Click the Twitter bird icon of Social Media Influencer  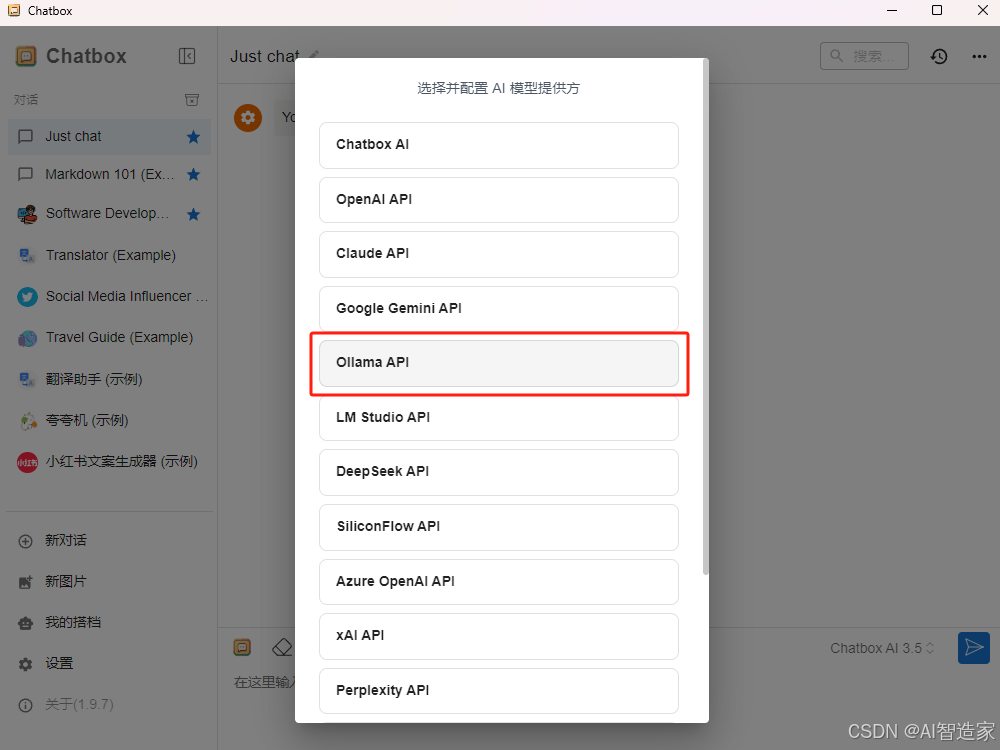[x=27, y=297]
